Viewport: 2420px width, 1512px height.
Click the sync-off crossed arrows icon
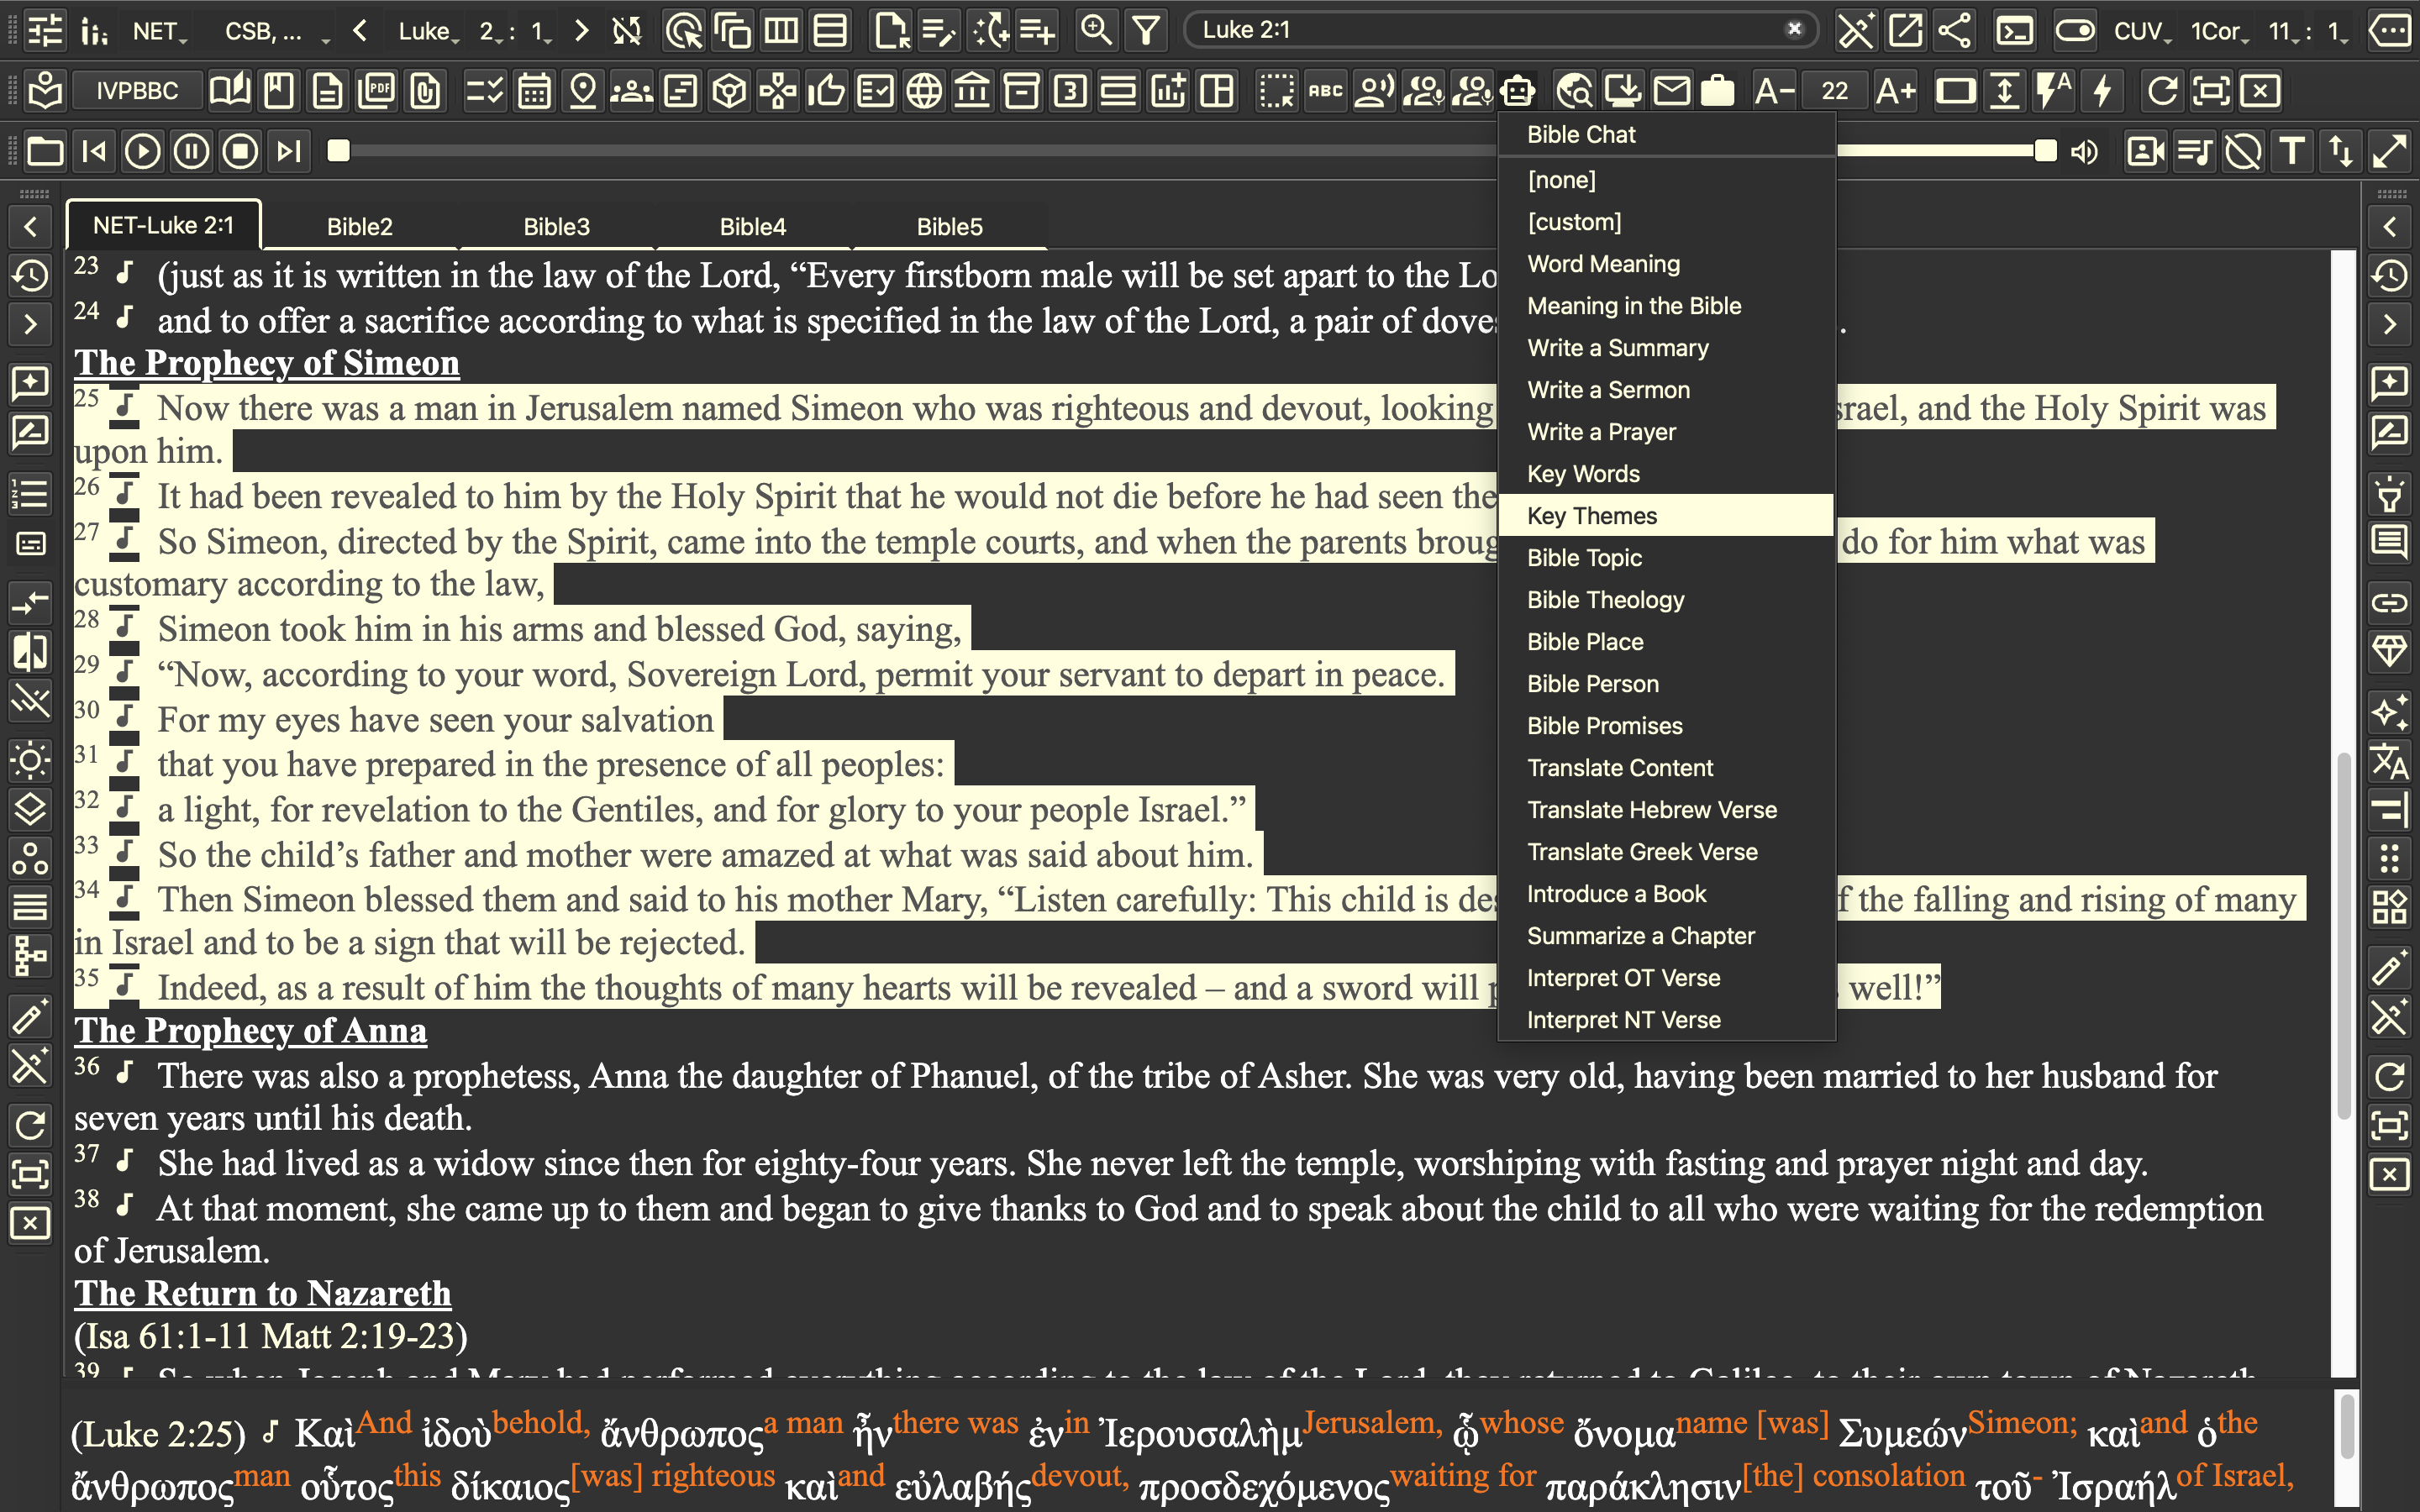coord(627,31)
